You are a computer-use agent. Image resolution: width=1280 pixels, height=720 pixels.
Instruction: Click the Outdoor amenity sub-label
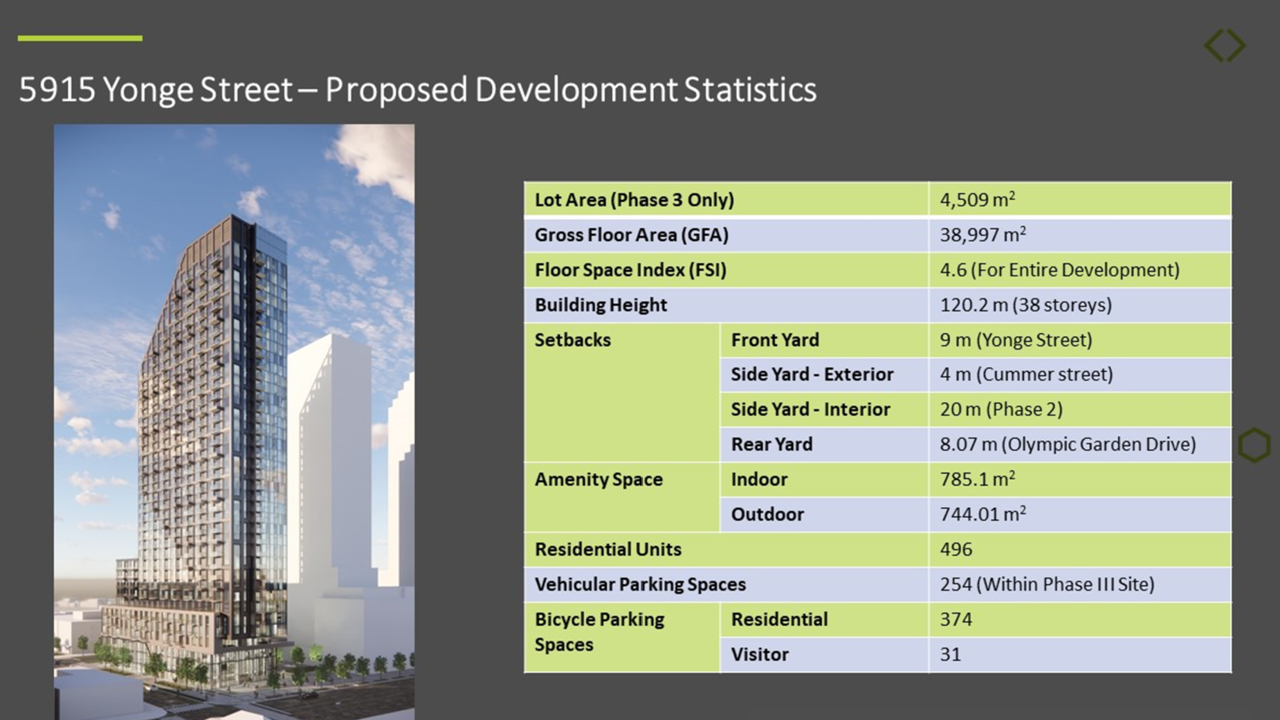pos(767,514)
